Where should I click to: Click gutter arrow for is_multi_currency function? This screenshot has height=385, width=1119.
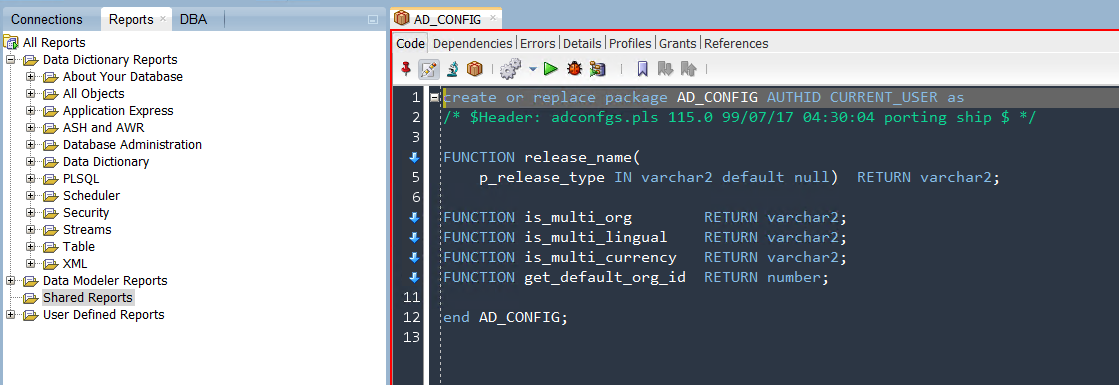click(x=414, y=257)
